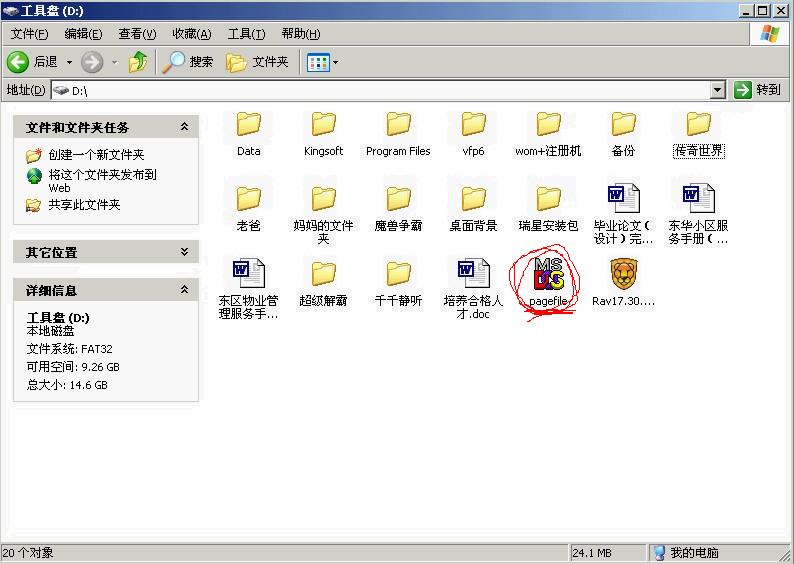Open the 瑞星安装包 folder

click(548, 209)
